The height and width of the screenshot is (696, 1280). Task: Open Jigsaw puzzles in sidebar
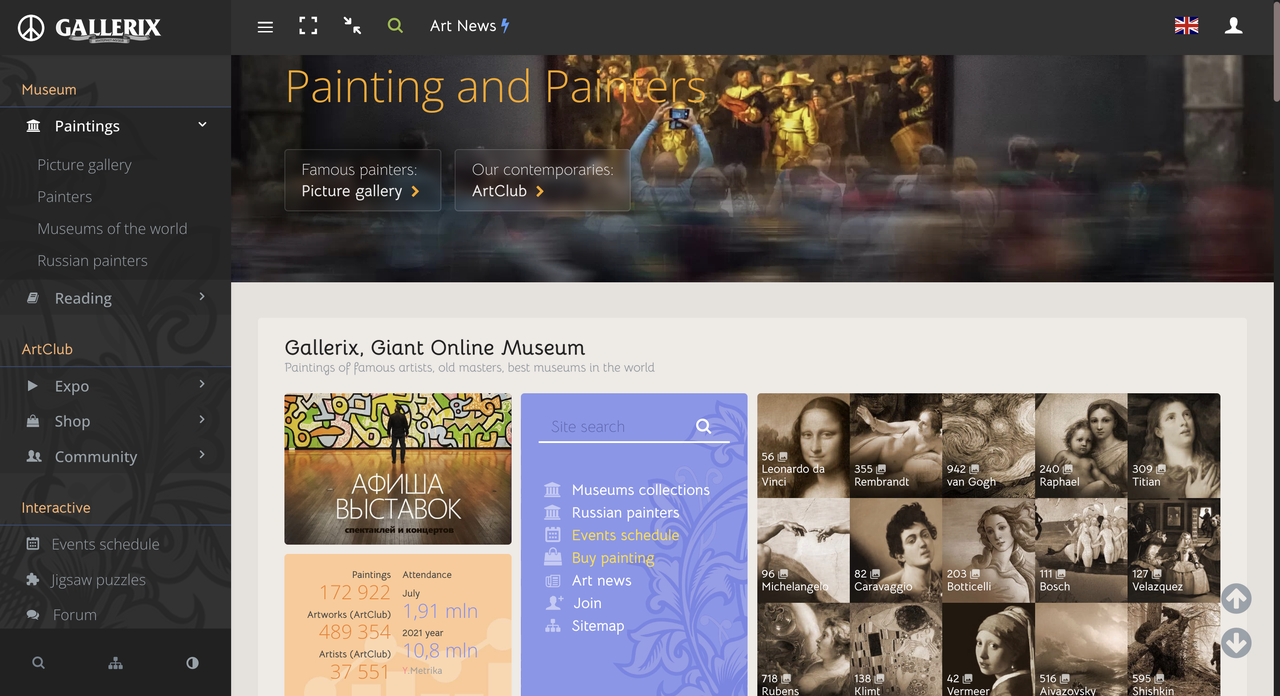coord(98,580)
